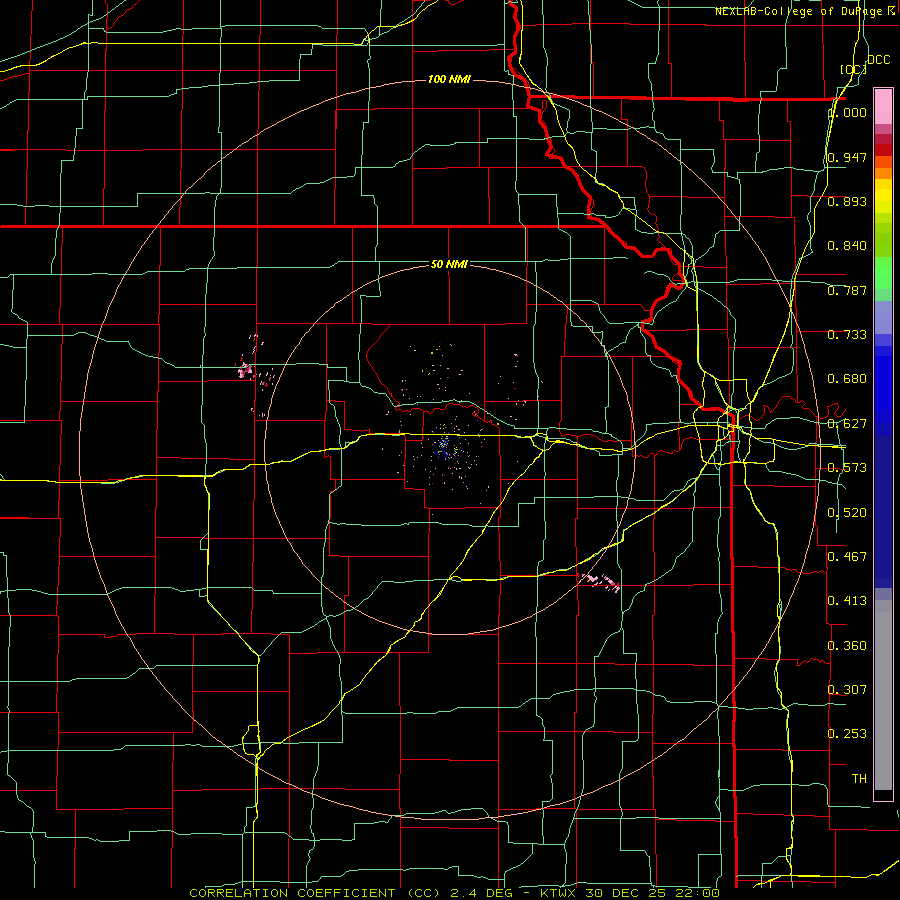This screenshot has height=900, width=900.
Task: Select the 0.520 scale value
Action: tap(847, 513)
